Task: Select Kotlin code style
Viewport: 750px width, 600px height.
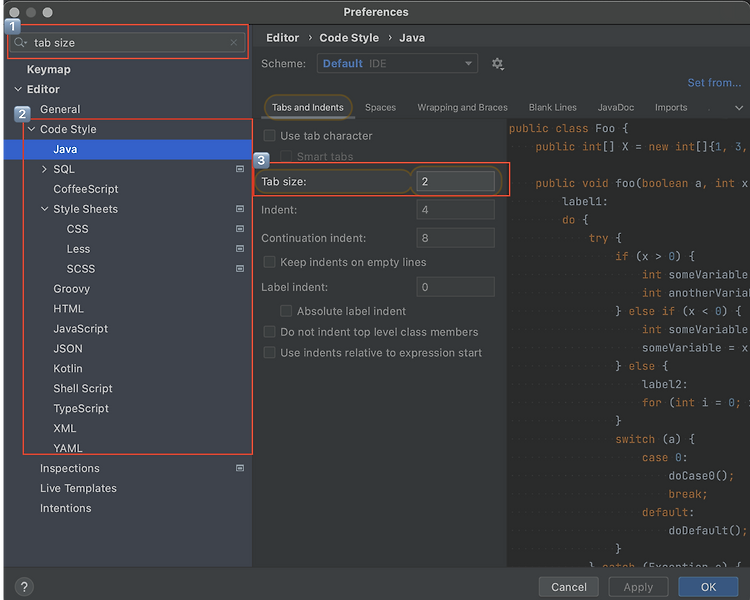Action: 68,368
